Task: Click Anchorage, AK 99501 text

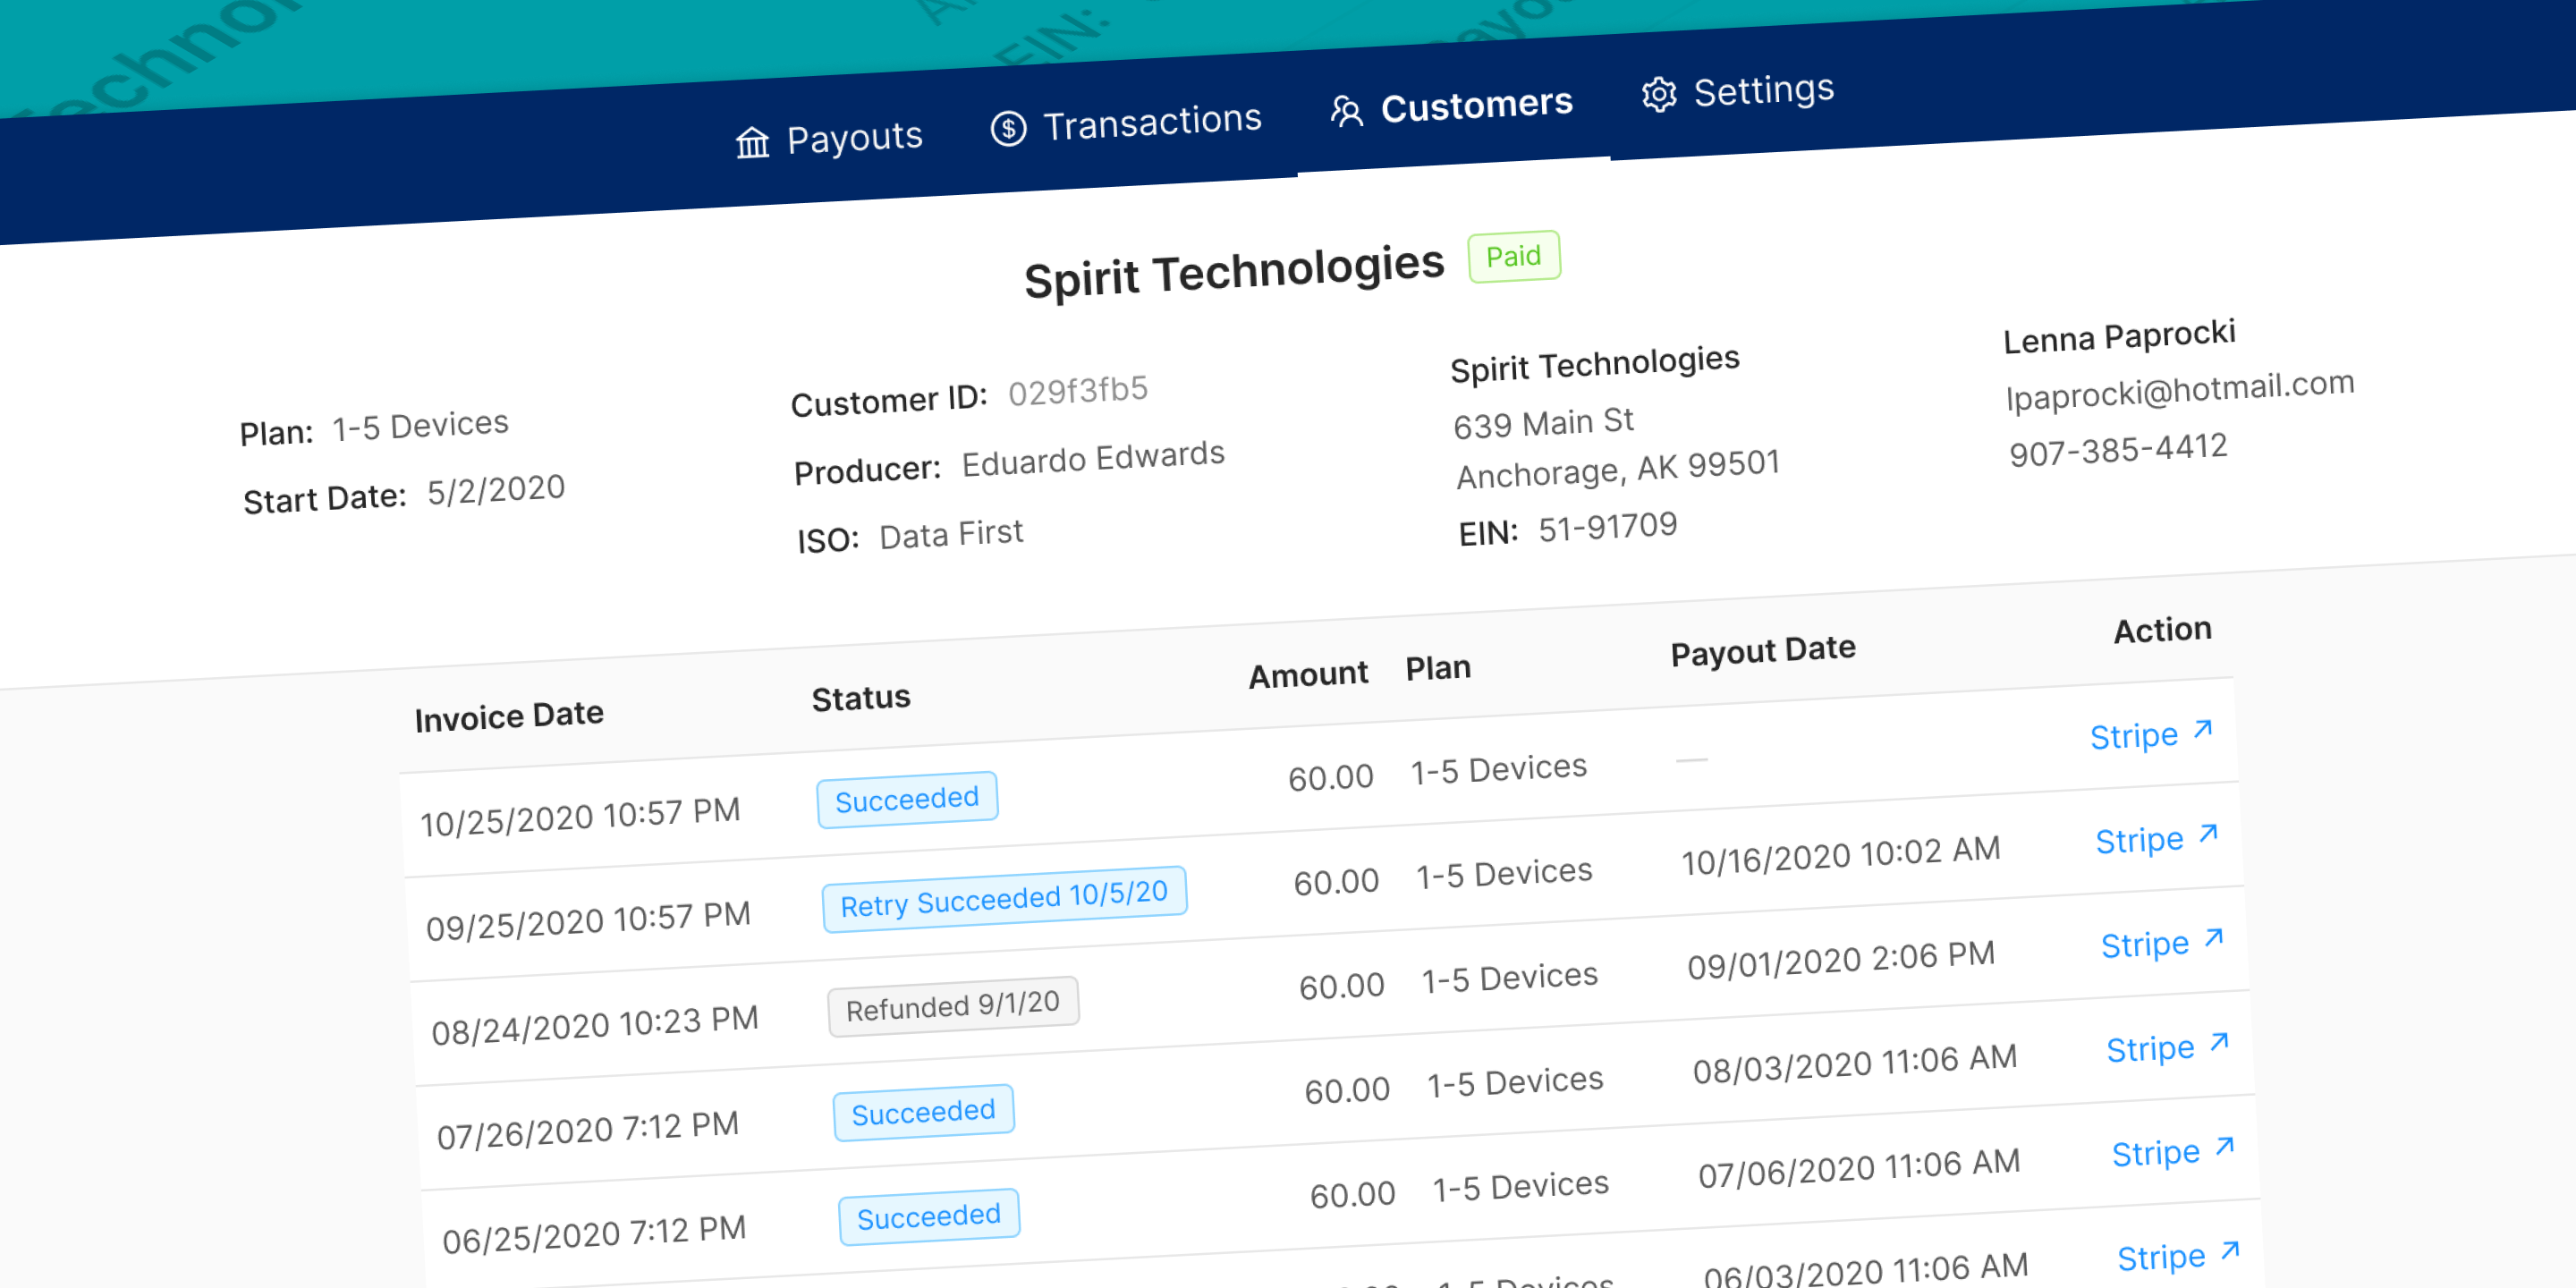Action: pyautogui.click(x=1618, y=469)
